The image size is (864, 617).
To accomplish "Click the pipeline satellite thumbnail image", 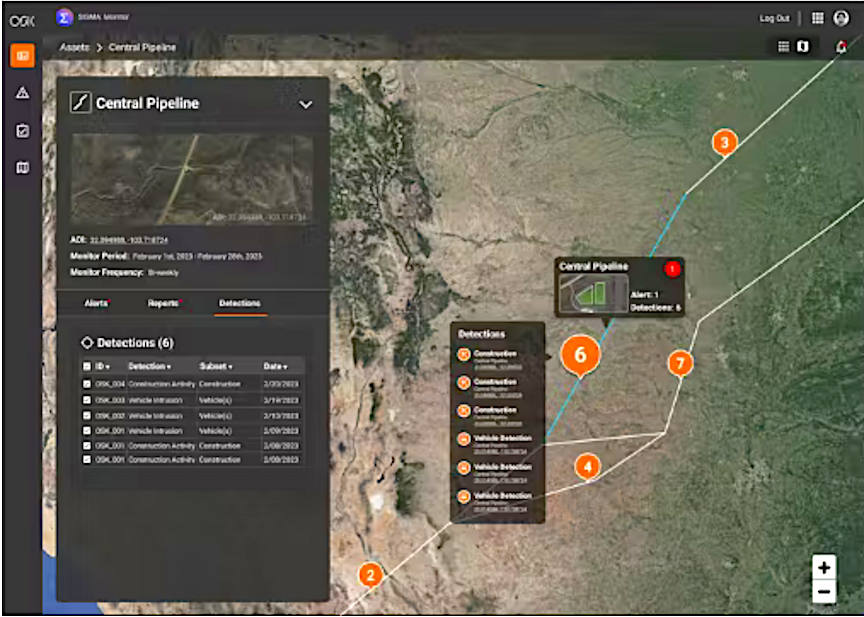I will click(x=192, y=179).
